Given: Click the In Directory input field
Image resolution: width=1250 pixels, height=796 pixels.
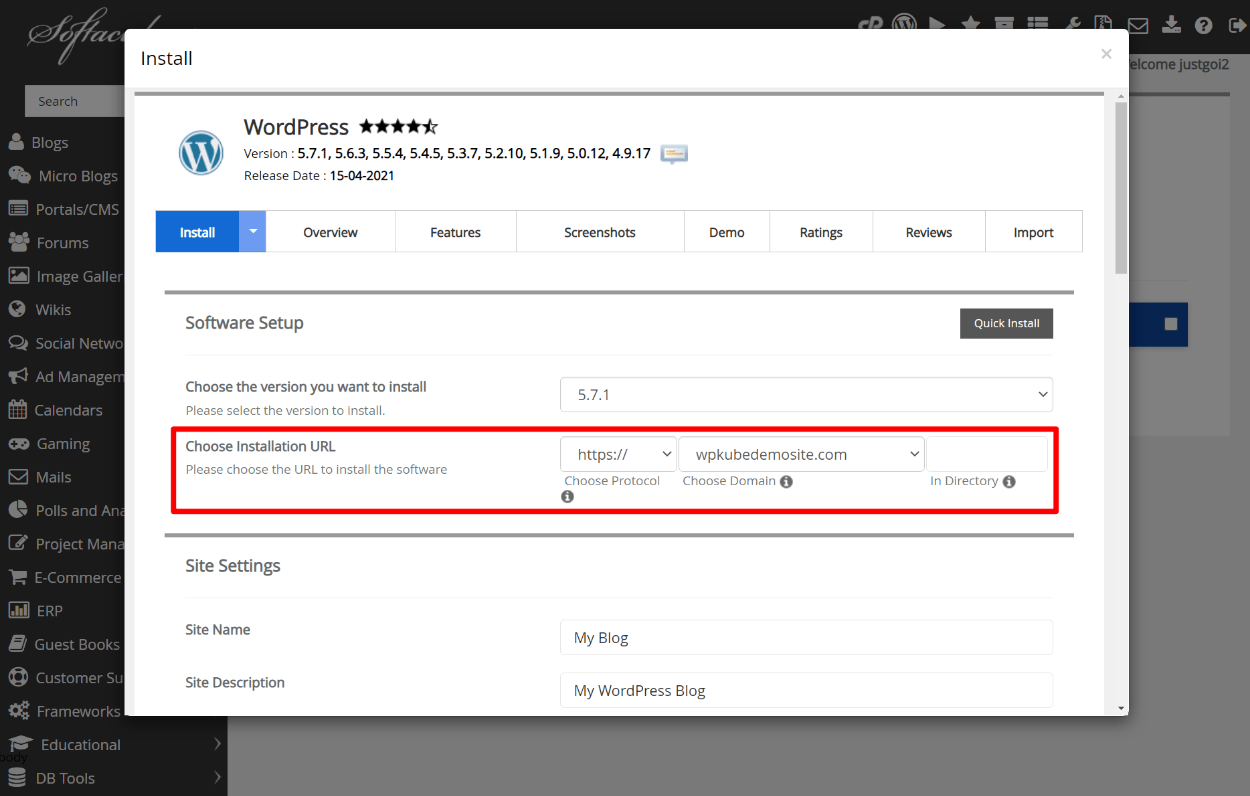Looking at the screenshot, I should pyautogui.click(x=987, y=454).
